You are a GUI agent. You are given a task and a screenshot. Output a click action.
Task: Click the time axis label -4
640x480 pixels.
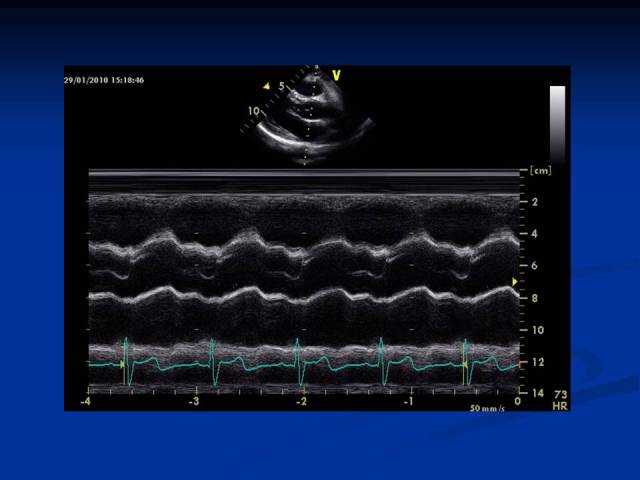coord(85,402)
